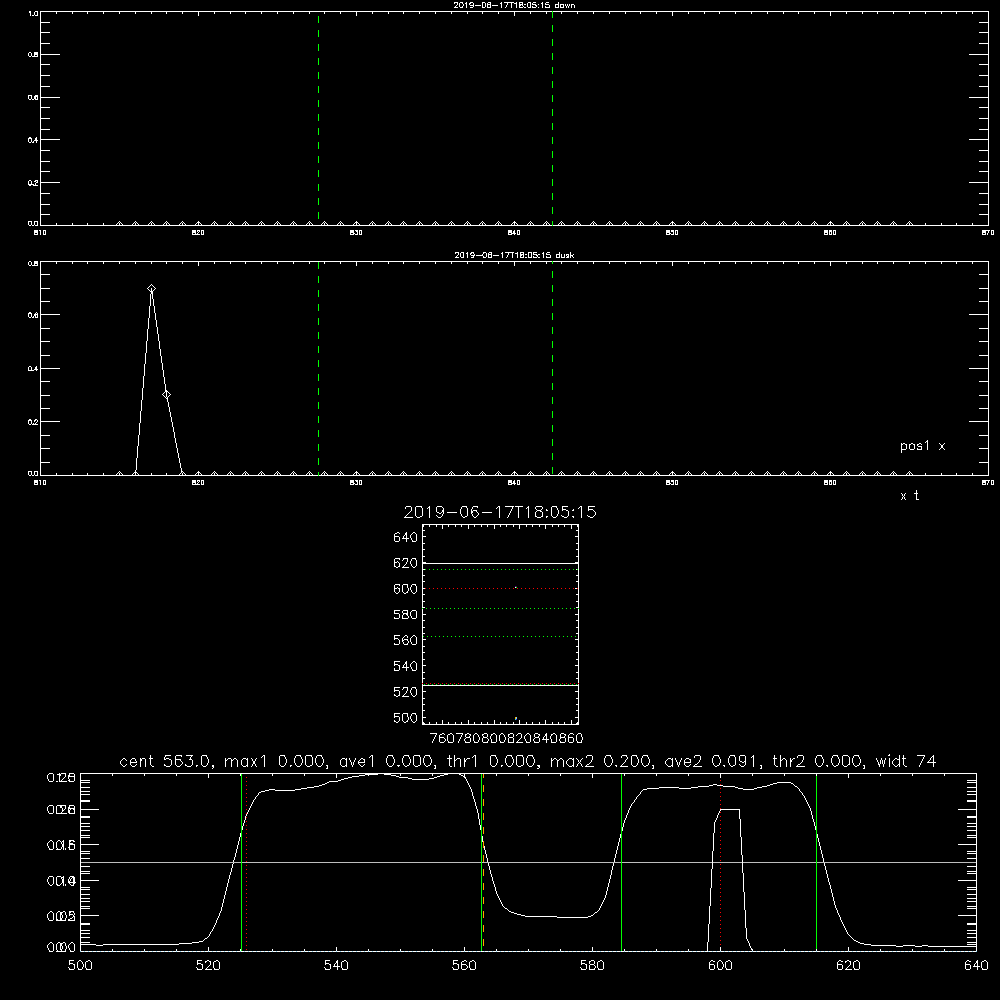
Task: Click the center plot title 2019-06-17T18:05:15
Action: click(x=500, y=512)
